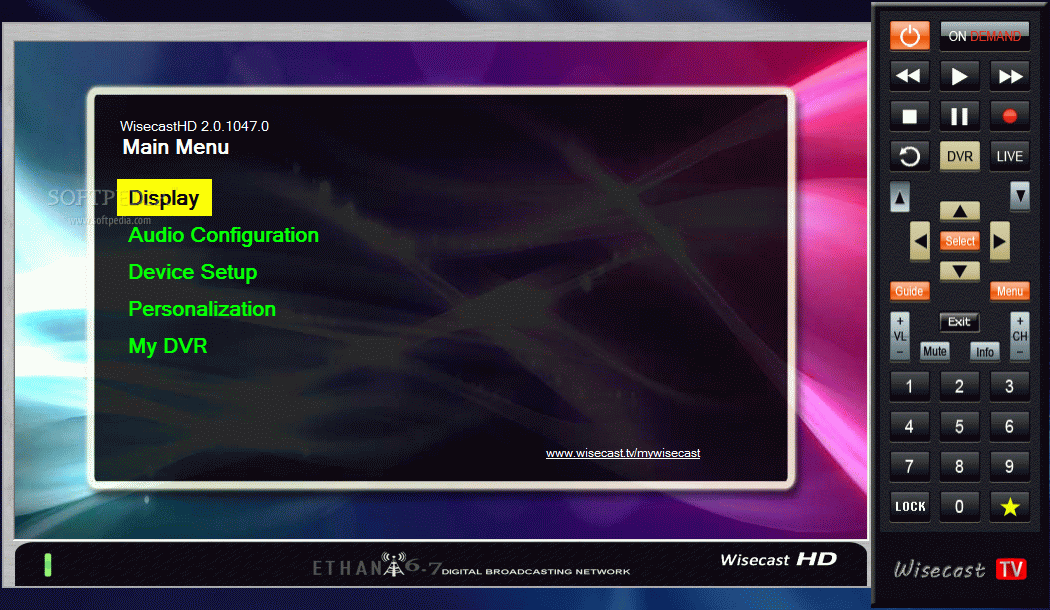The height and width of the screenshot is (610, 1050).
Task: Click number 2 on the keypad
Action: point(960,386)
